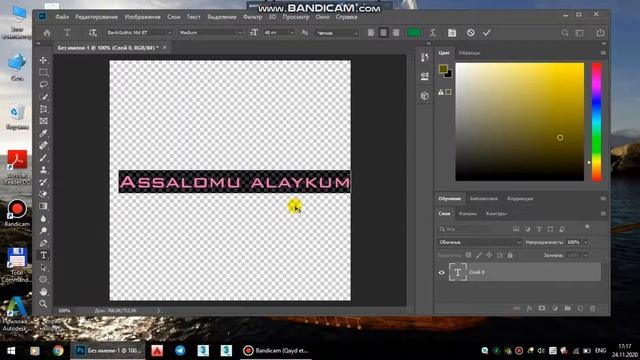Toggle filter for pixel layers
The width and height of the screenshot is (640, 360).
tap(516, 229)
